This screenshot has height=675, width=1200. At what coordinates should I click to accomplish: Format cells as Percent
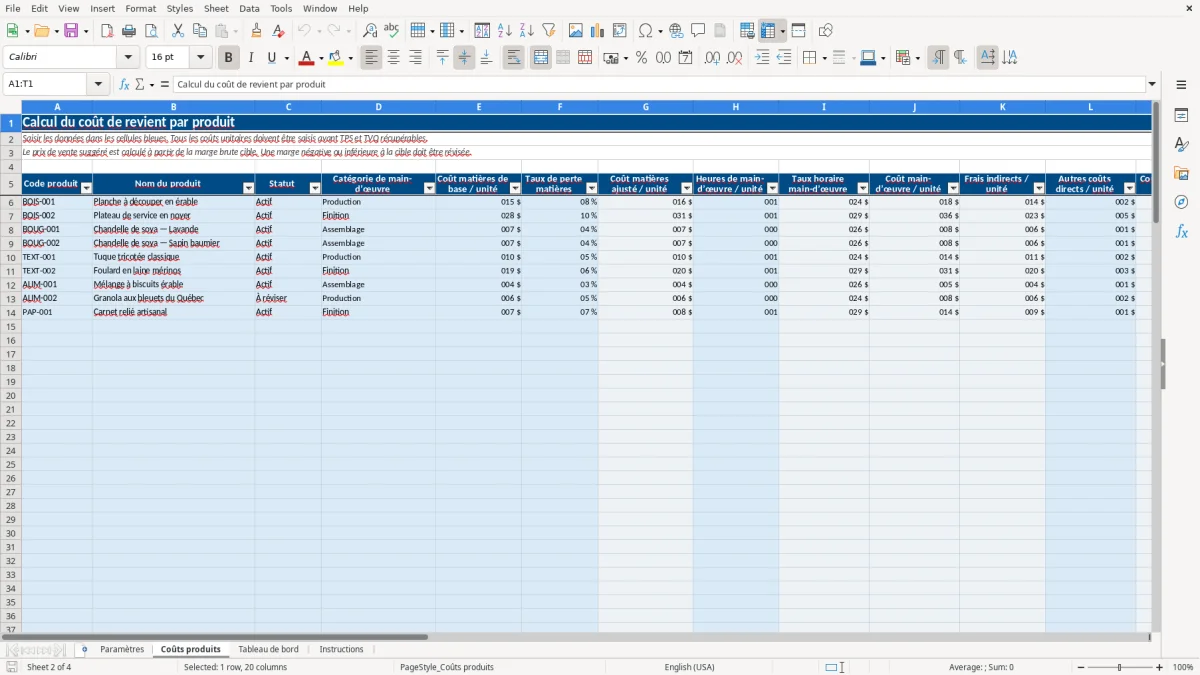click(641, 58)
